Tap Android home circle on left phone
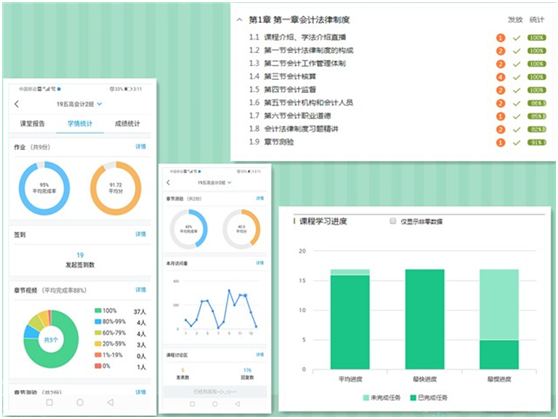Viewport: 558px width, 419px height. pos(80,402)
